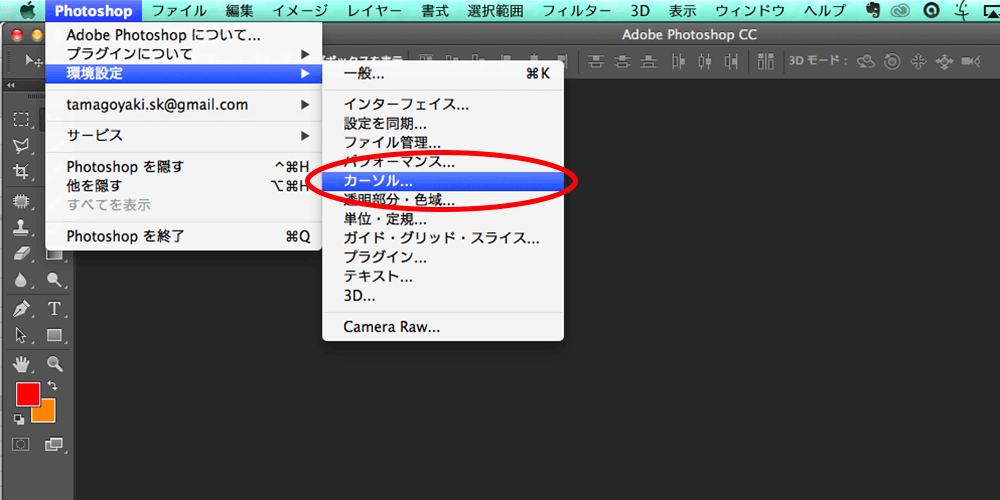The height and width of the screenshot is (500, 1000).
Task: Open 3D... preferences
Action: [x=443, y=296]
